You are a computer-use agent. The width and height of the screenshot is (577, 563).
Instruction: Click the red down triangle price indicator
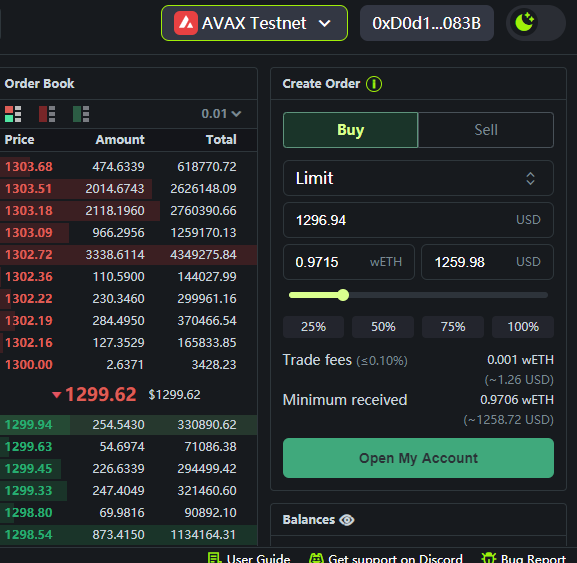(x=56, y=395)
